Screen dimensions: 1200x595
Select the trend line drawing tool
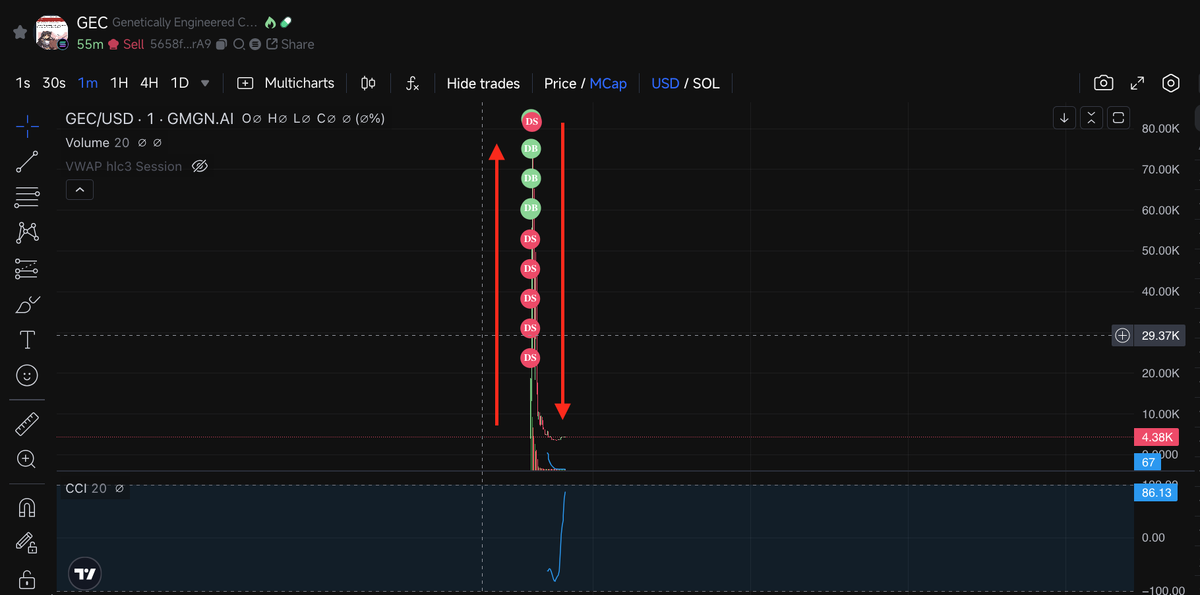[x=27, y=161]
